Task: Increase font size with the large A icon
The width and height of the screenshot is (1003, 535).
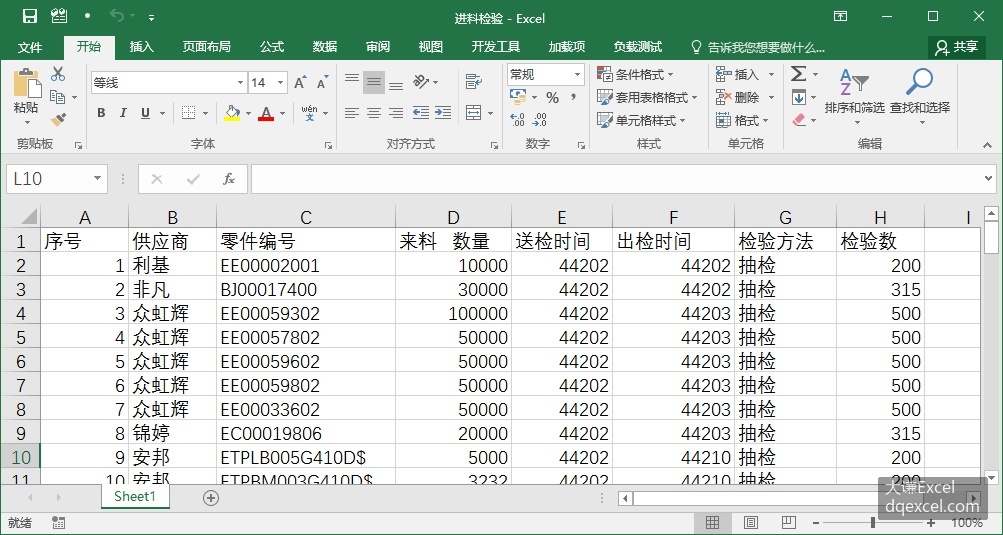Action: [x=299, y=83]
